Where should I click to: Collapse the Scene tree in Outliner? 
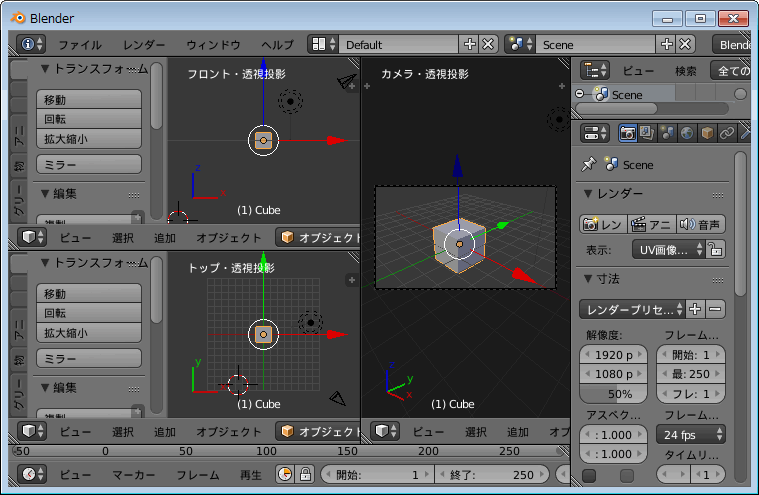coord(580,94)
